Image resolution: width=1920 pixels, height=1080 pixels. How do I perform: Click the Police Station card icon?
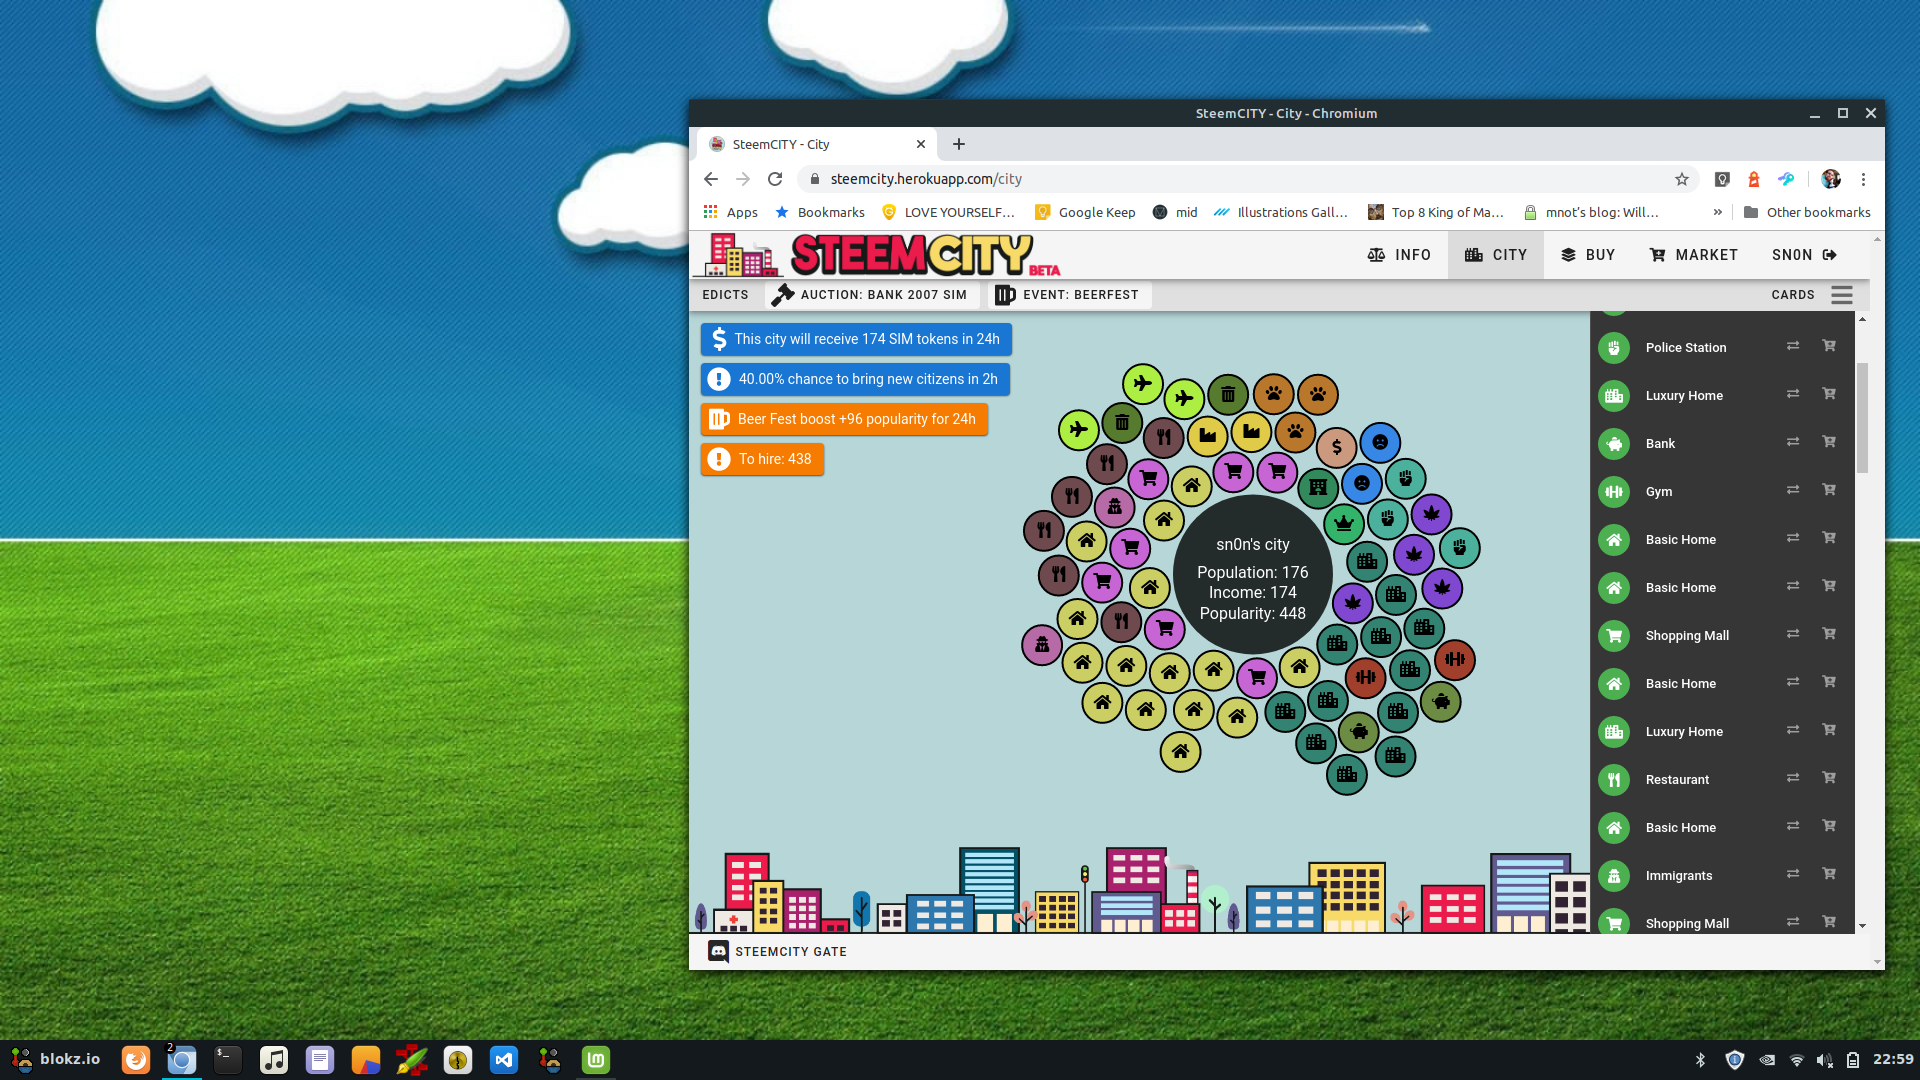click(x=1613, y=348)
